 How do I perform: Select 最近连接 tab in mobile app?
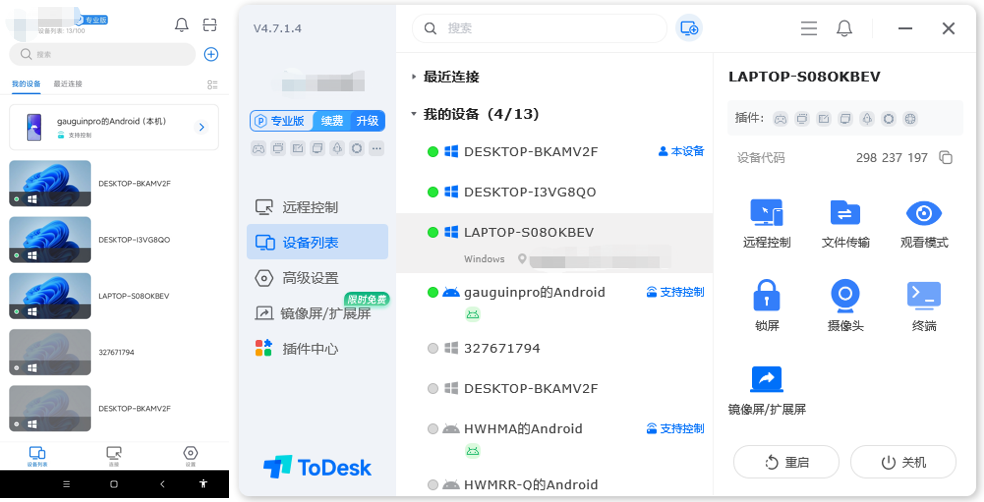coord(68,83)
